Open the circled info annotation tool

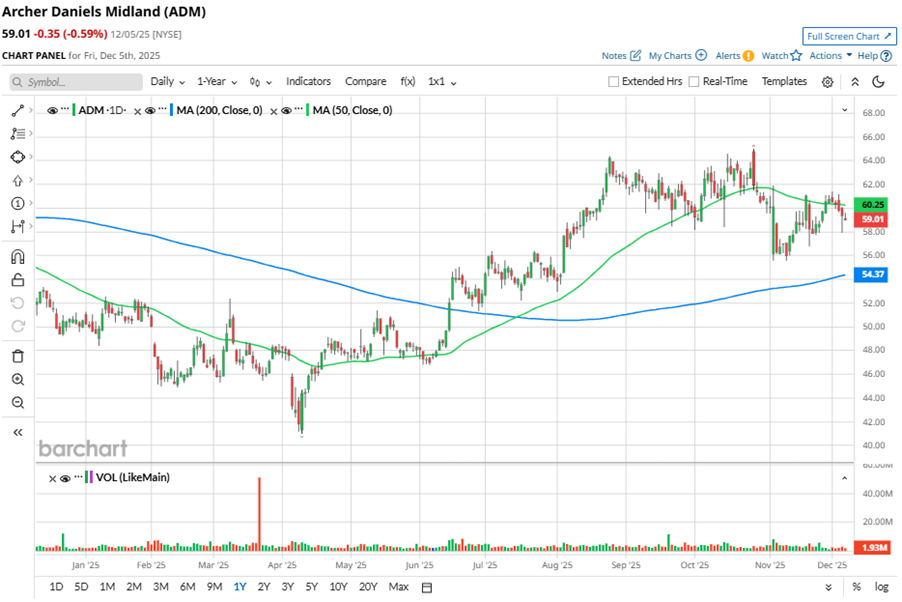tap(18, 203)
